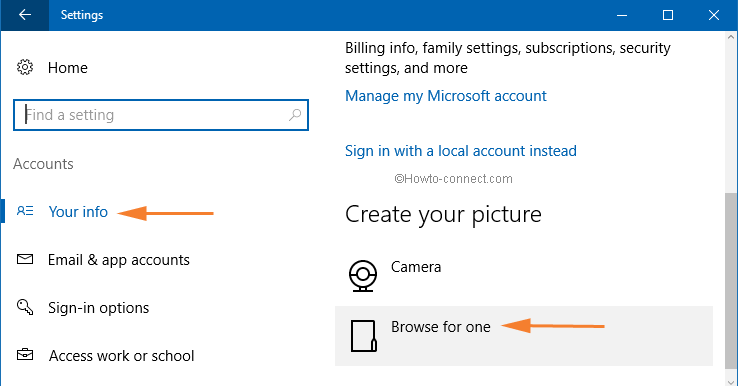This screenshot has width=738, height=386.
Task: Open Email & app accounts page
Action: tap(119, 260)
